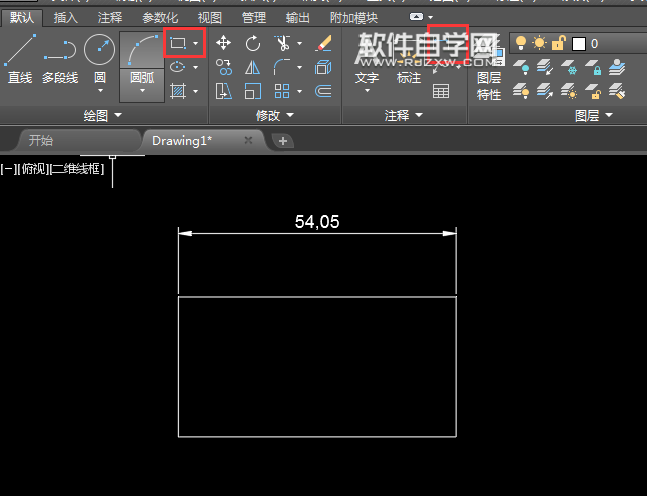
Task: Select the Stretch tool icon
Action: pos(223,91)
